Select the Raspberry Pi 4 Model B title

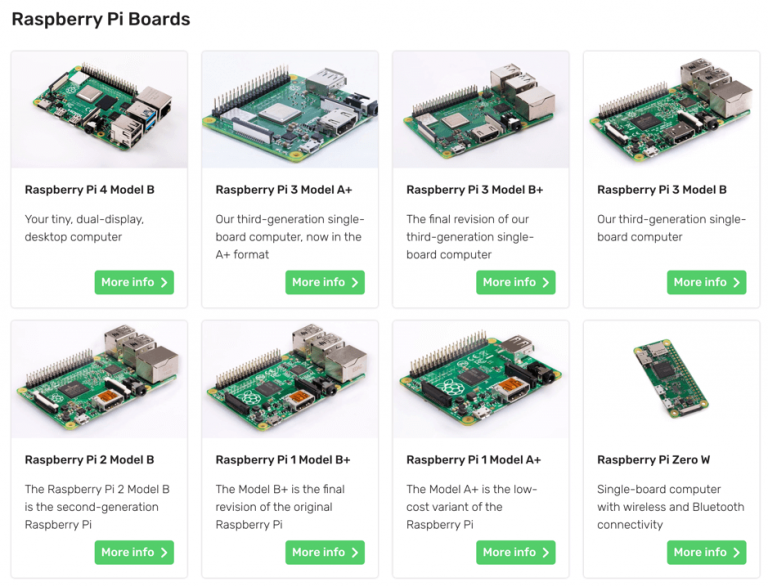[90, 190]
